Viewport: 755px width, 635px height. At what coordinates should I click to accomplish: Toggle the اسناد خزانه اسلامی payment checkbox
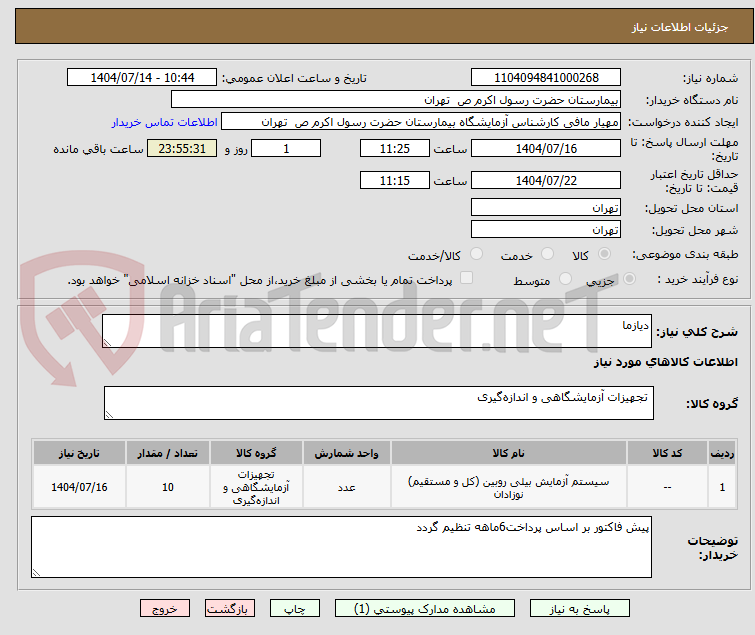[466, 278]
